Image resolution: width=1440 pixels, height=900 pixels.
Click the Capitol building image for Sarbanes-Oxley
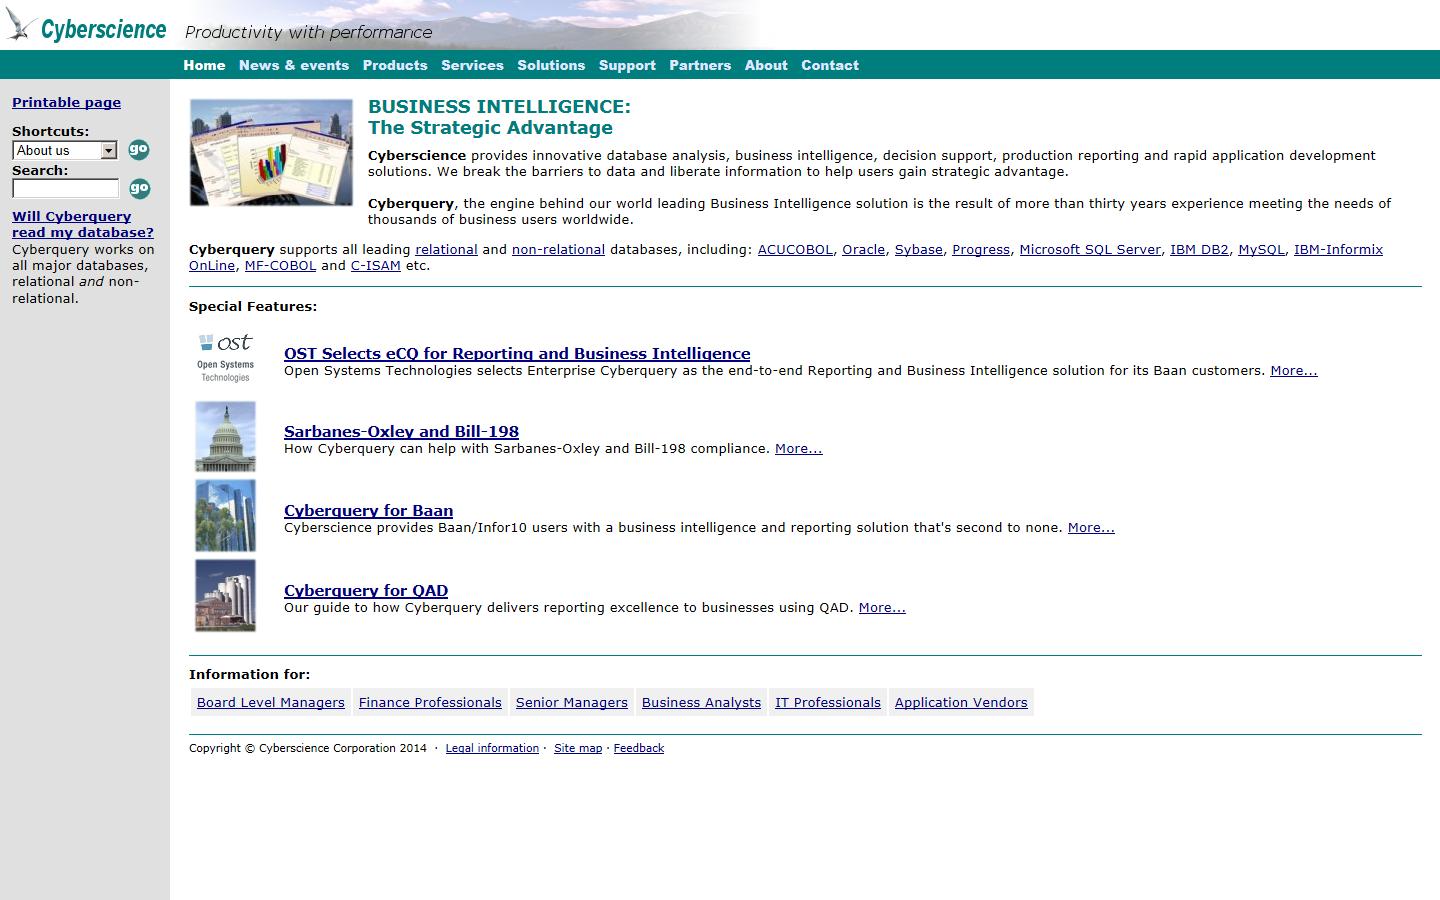point(225,436)
